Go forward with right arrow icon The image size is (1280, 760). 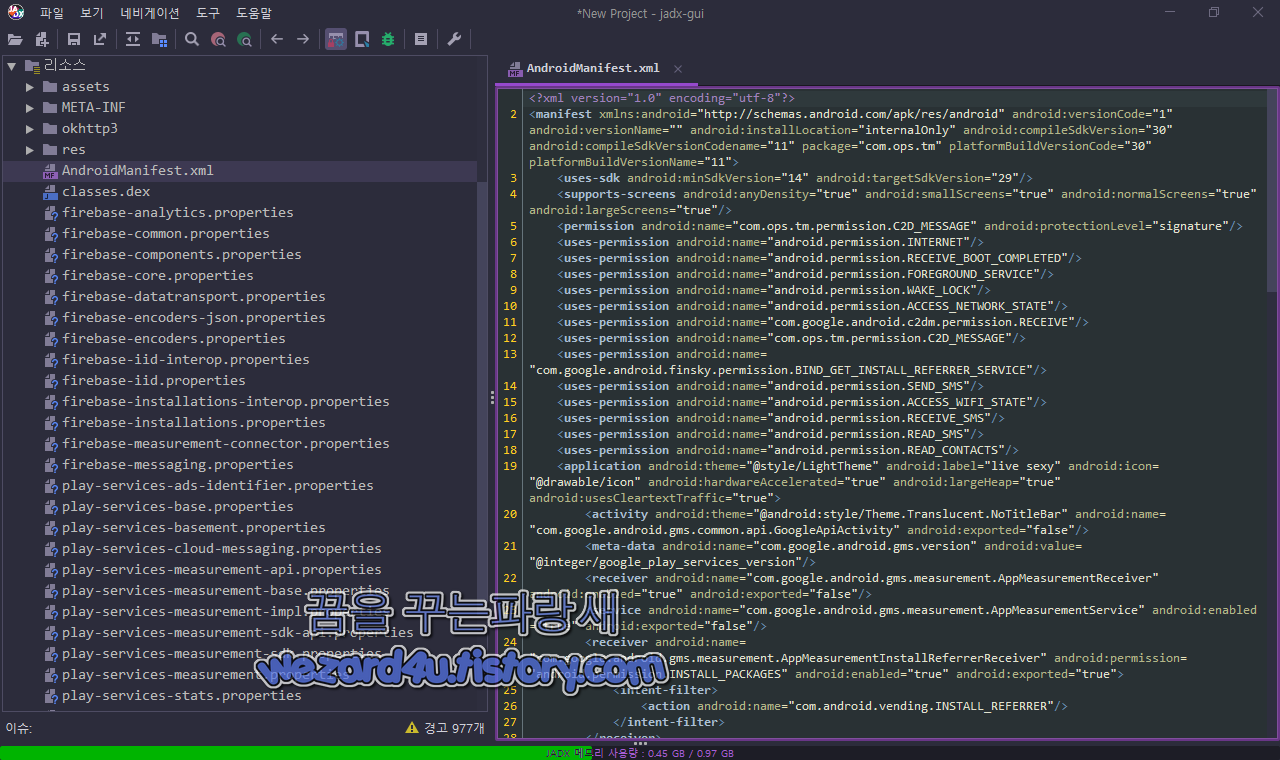(x=303, y=39)
